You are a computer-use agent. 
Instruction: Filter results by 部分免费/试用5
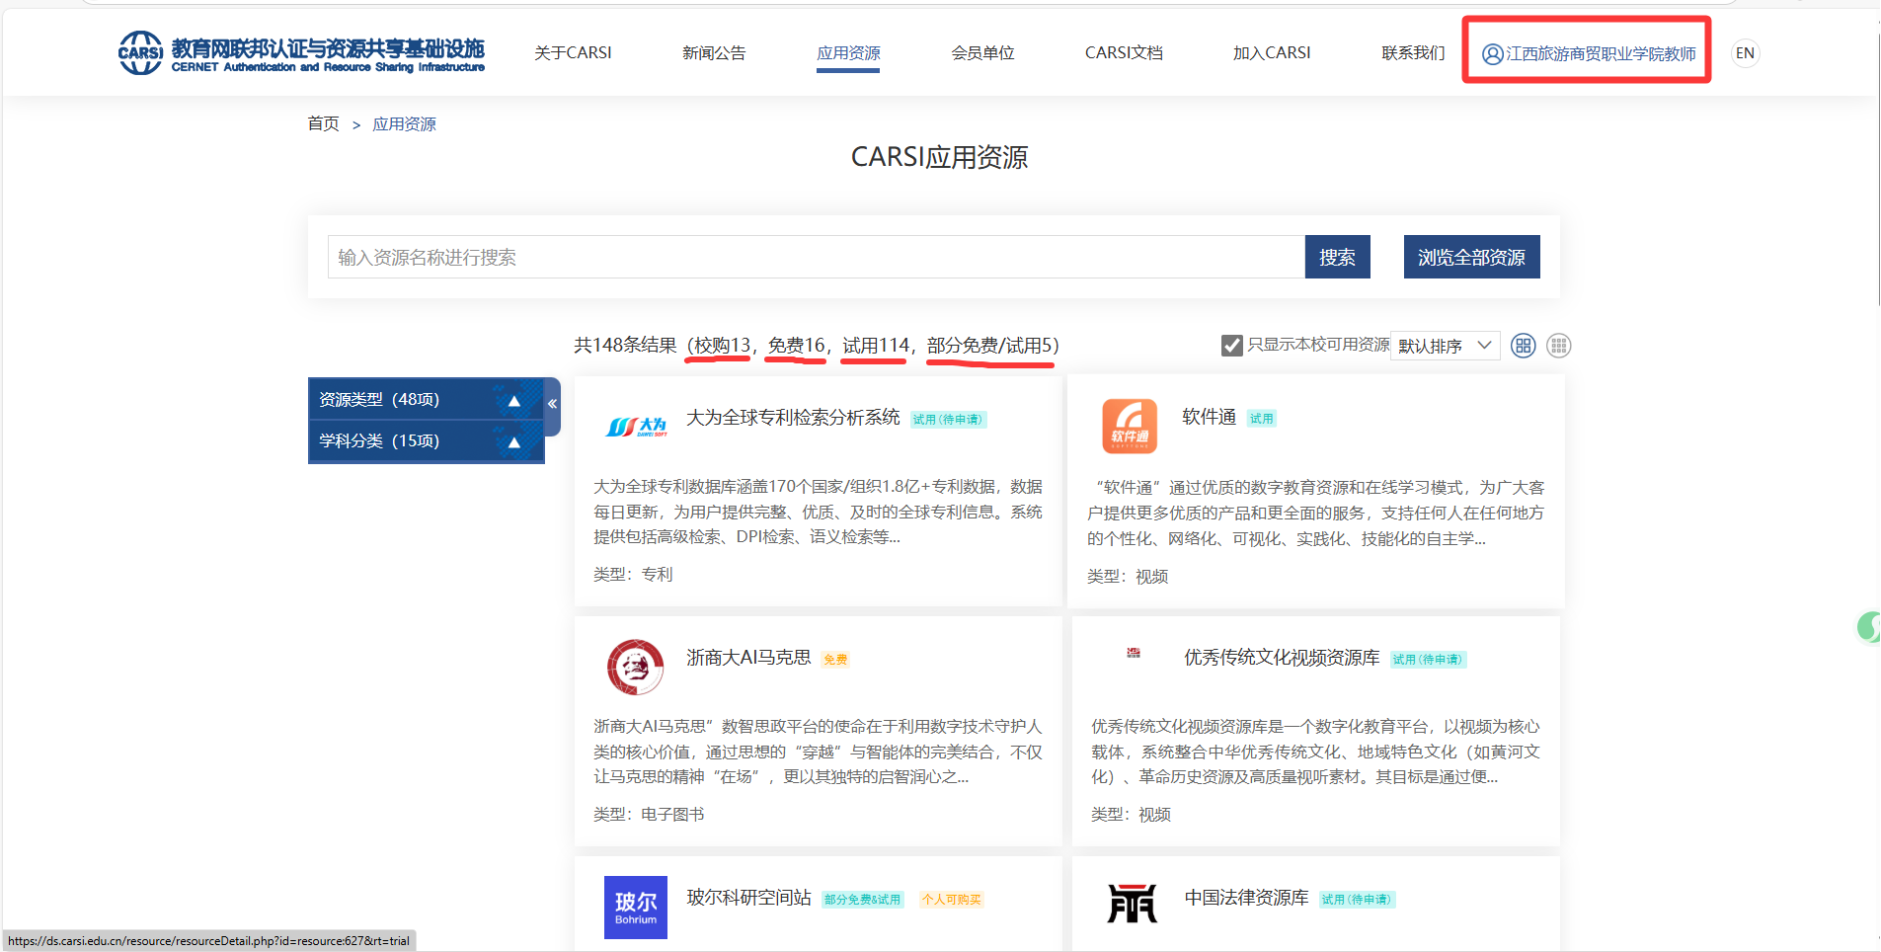[x=989, y=345]
